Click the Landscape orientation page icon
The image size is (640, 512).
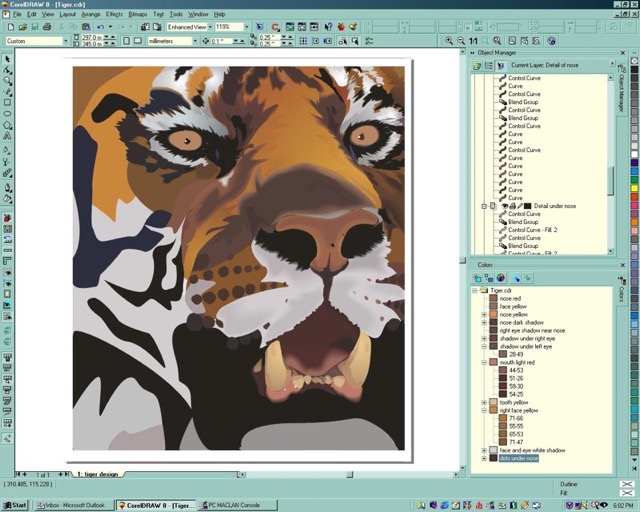[138, 41]
